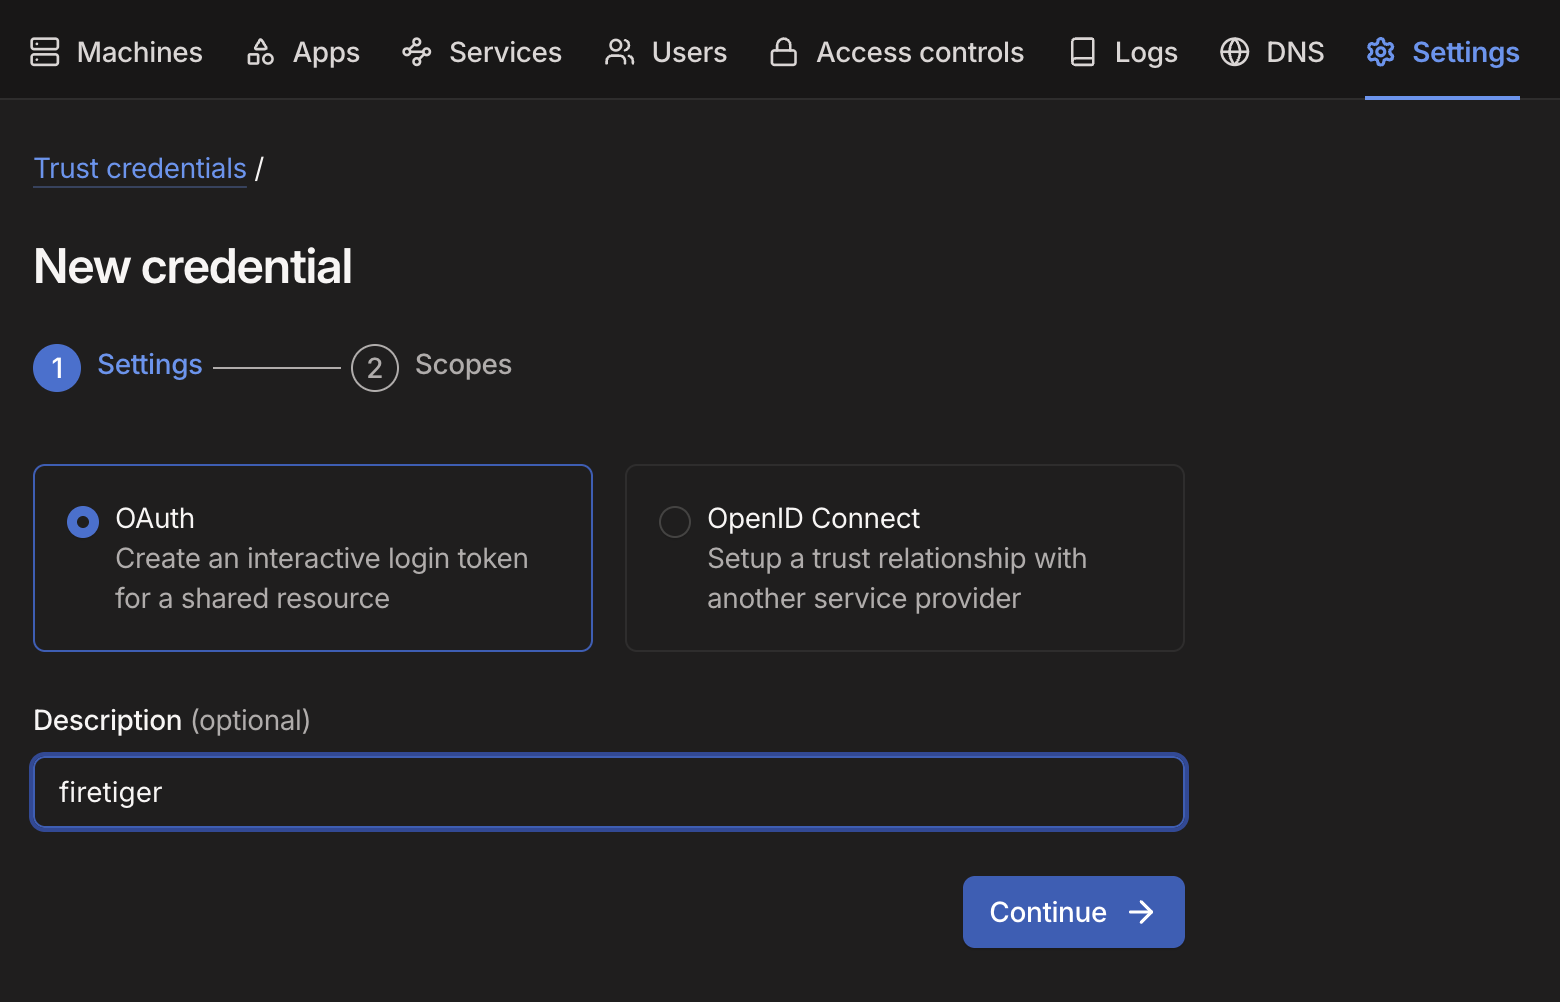Select the OAuth radio button
The height and width of the screenshot is (1002, 1560).
tap(83, 521)
